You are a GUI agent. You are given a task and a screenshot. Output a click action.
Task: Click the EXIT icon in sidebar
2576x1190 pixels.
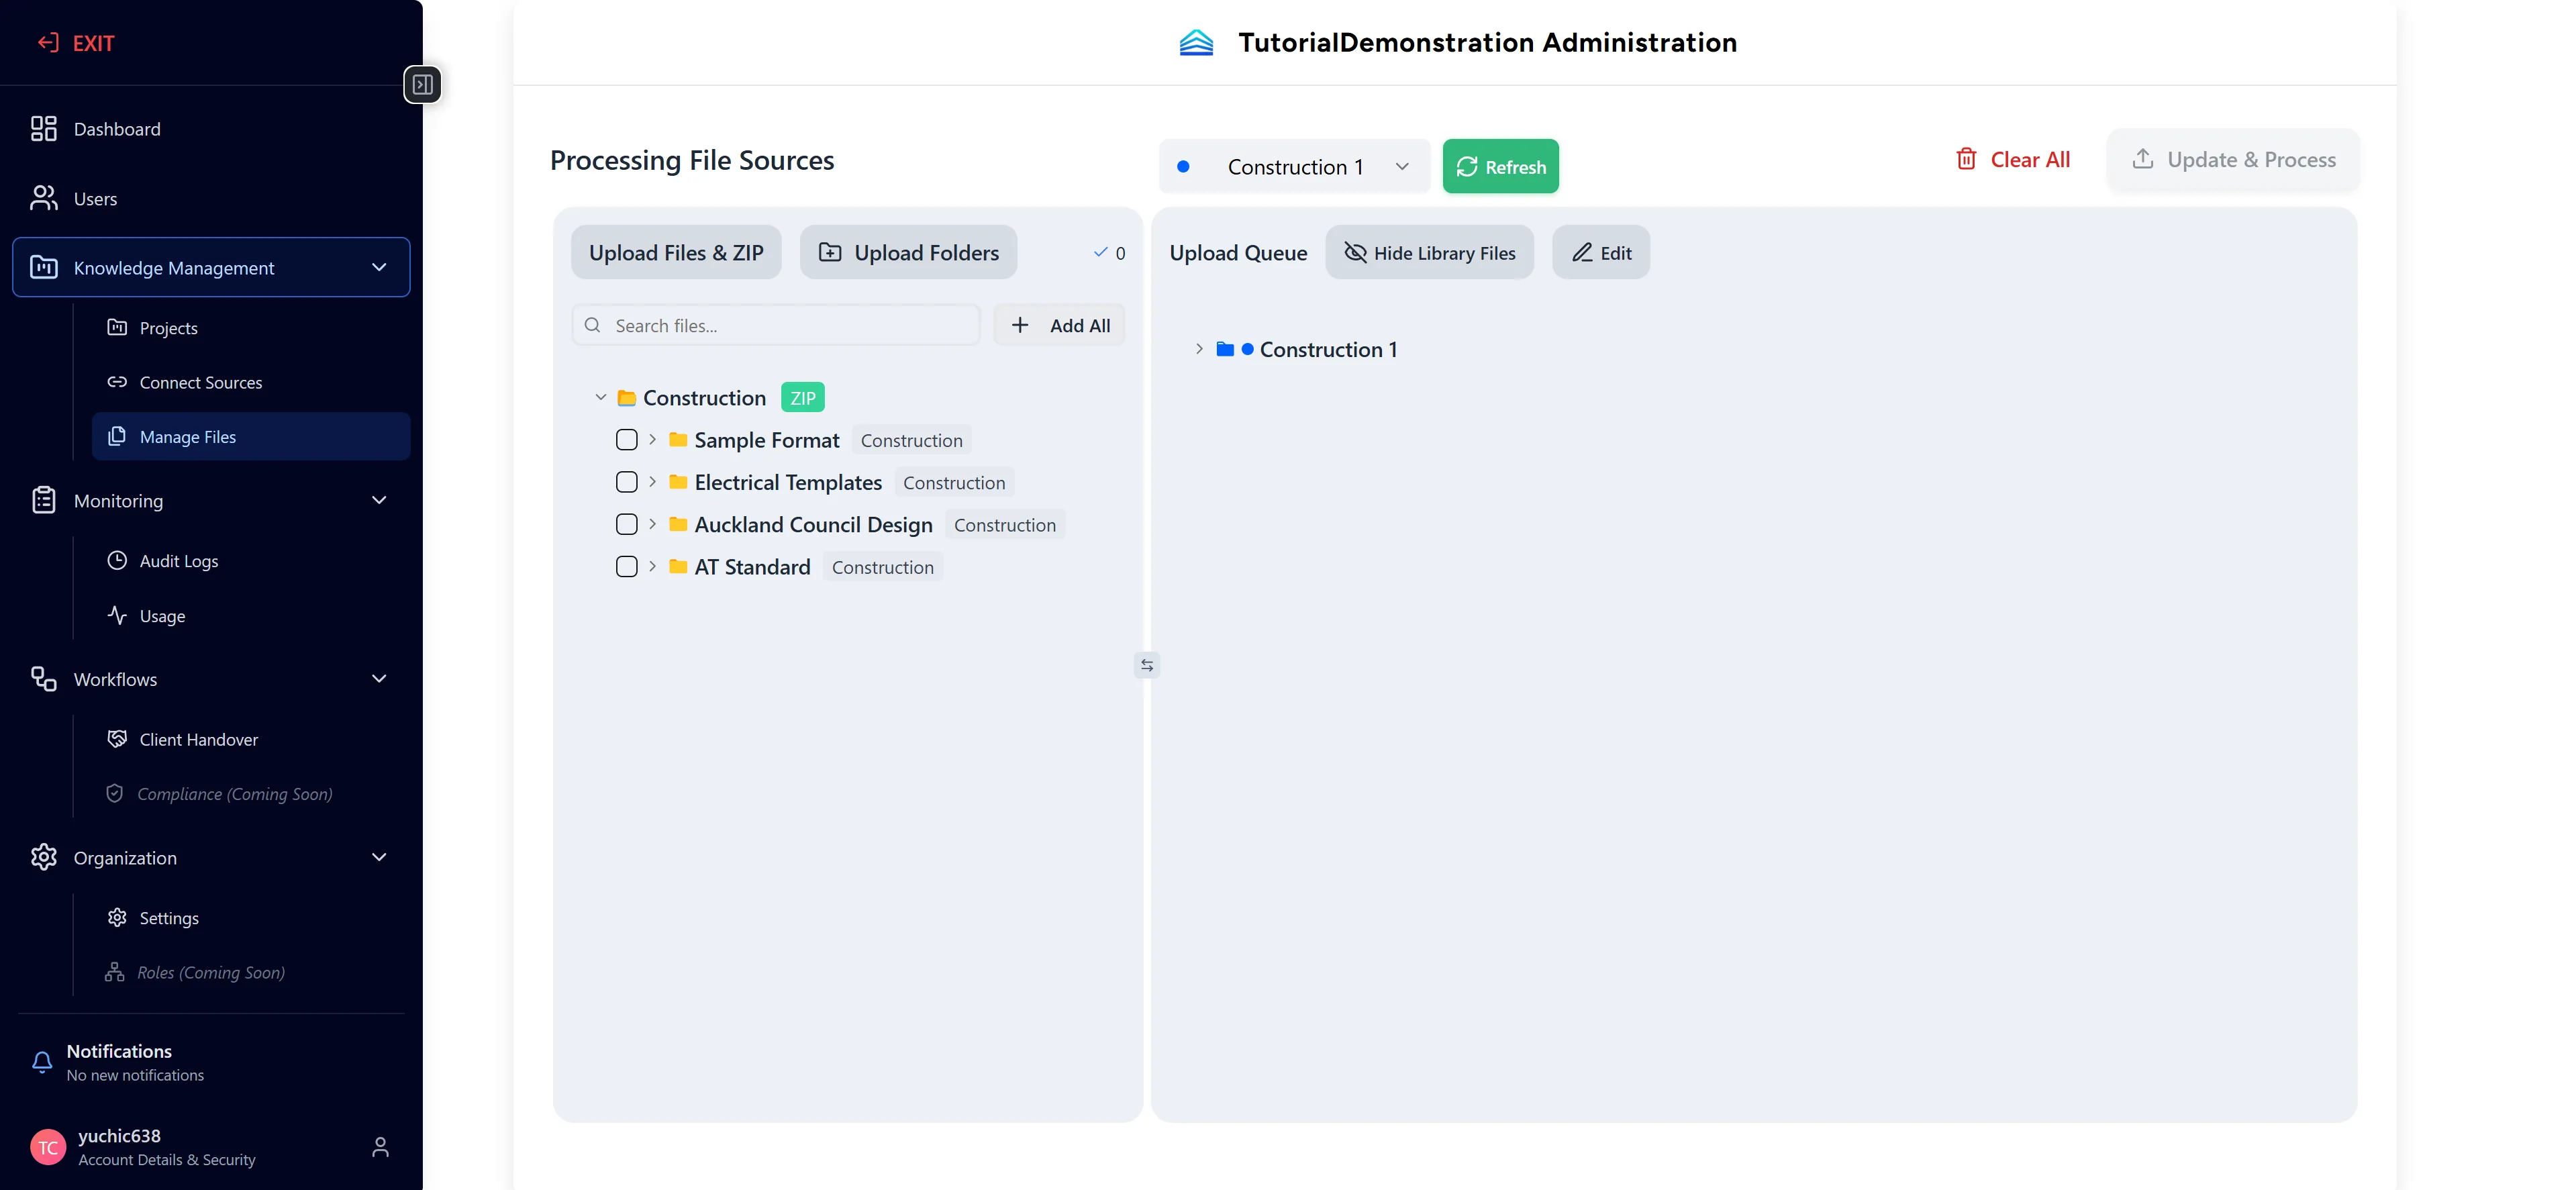click(x=47, y=42)
